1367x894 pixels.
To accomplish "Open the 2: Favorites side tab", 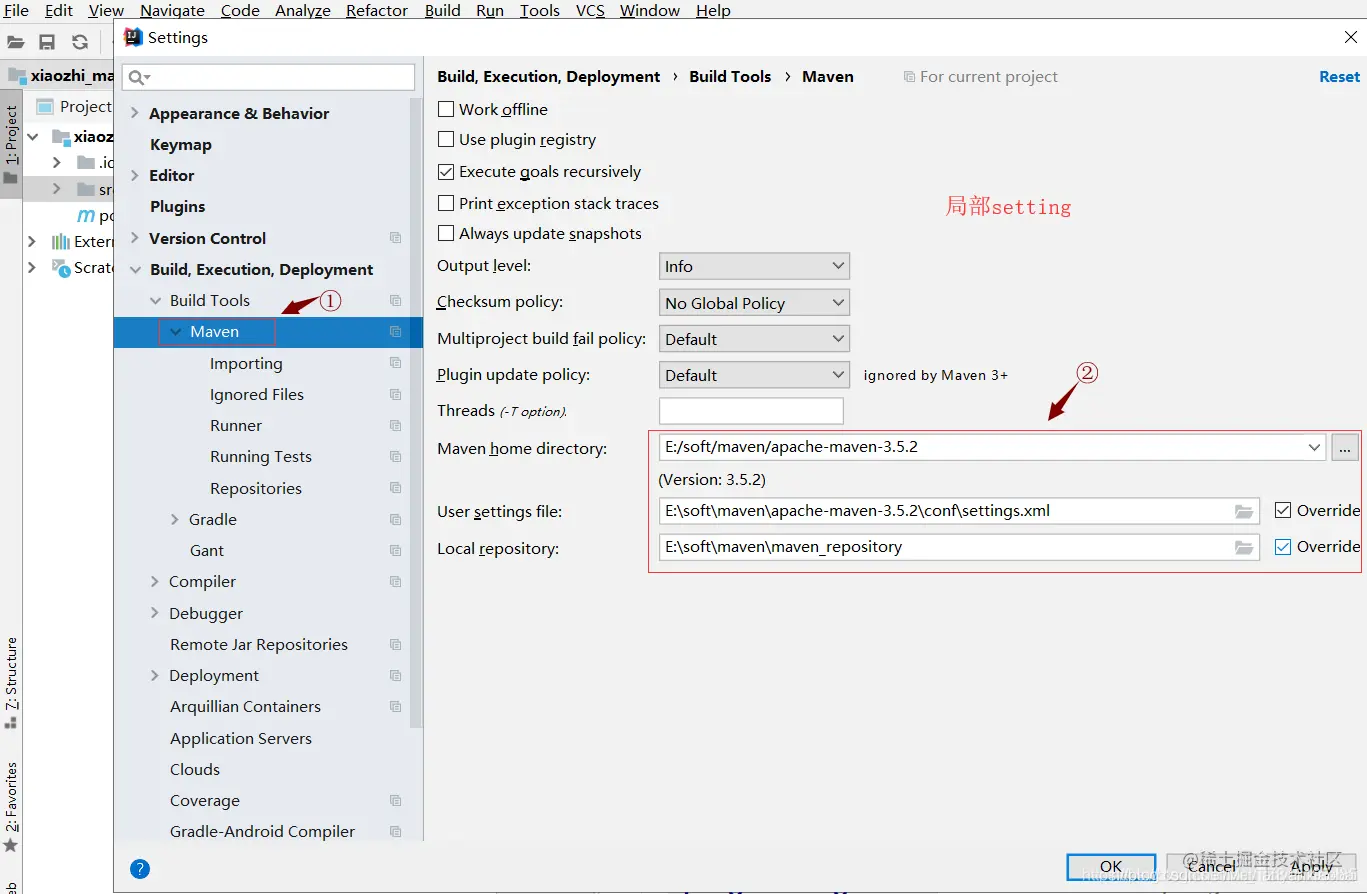I will pos(11,806).
